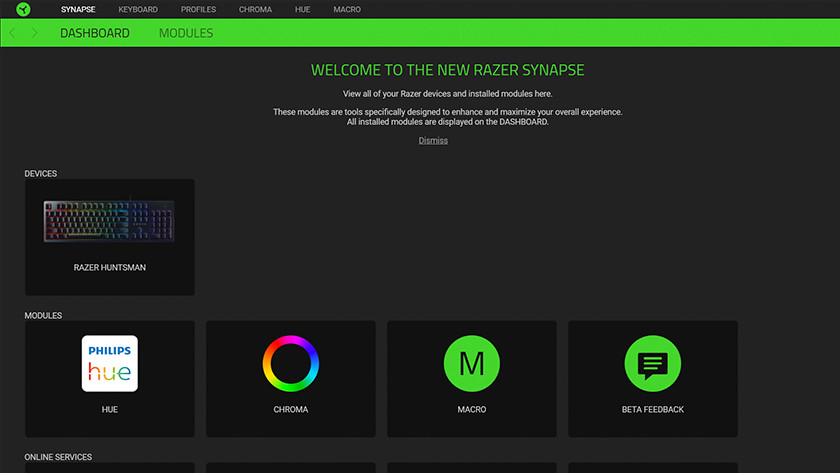
Task: Click the CHROMA module card label
Action: [x=290, y=409]
